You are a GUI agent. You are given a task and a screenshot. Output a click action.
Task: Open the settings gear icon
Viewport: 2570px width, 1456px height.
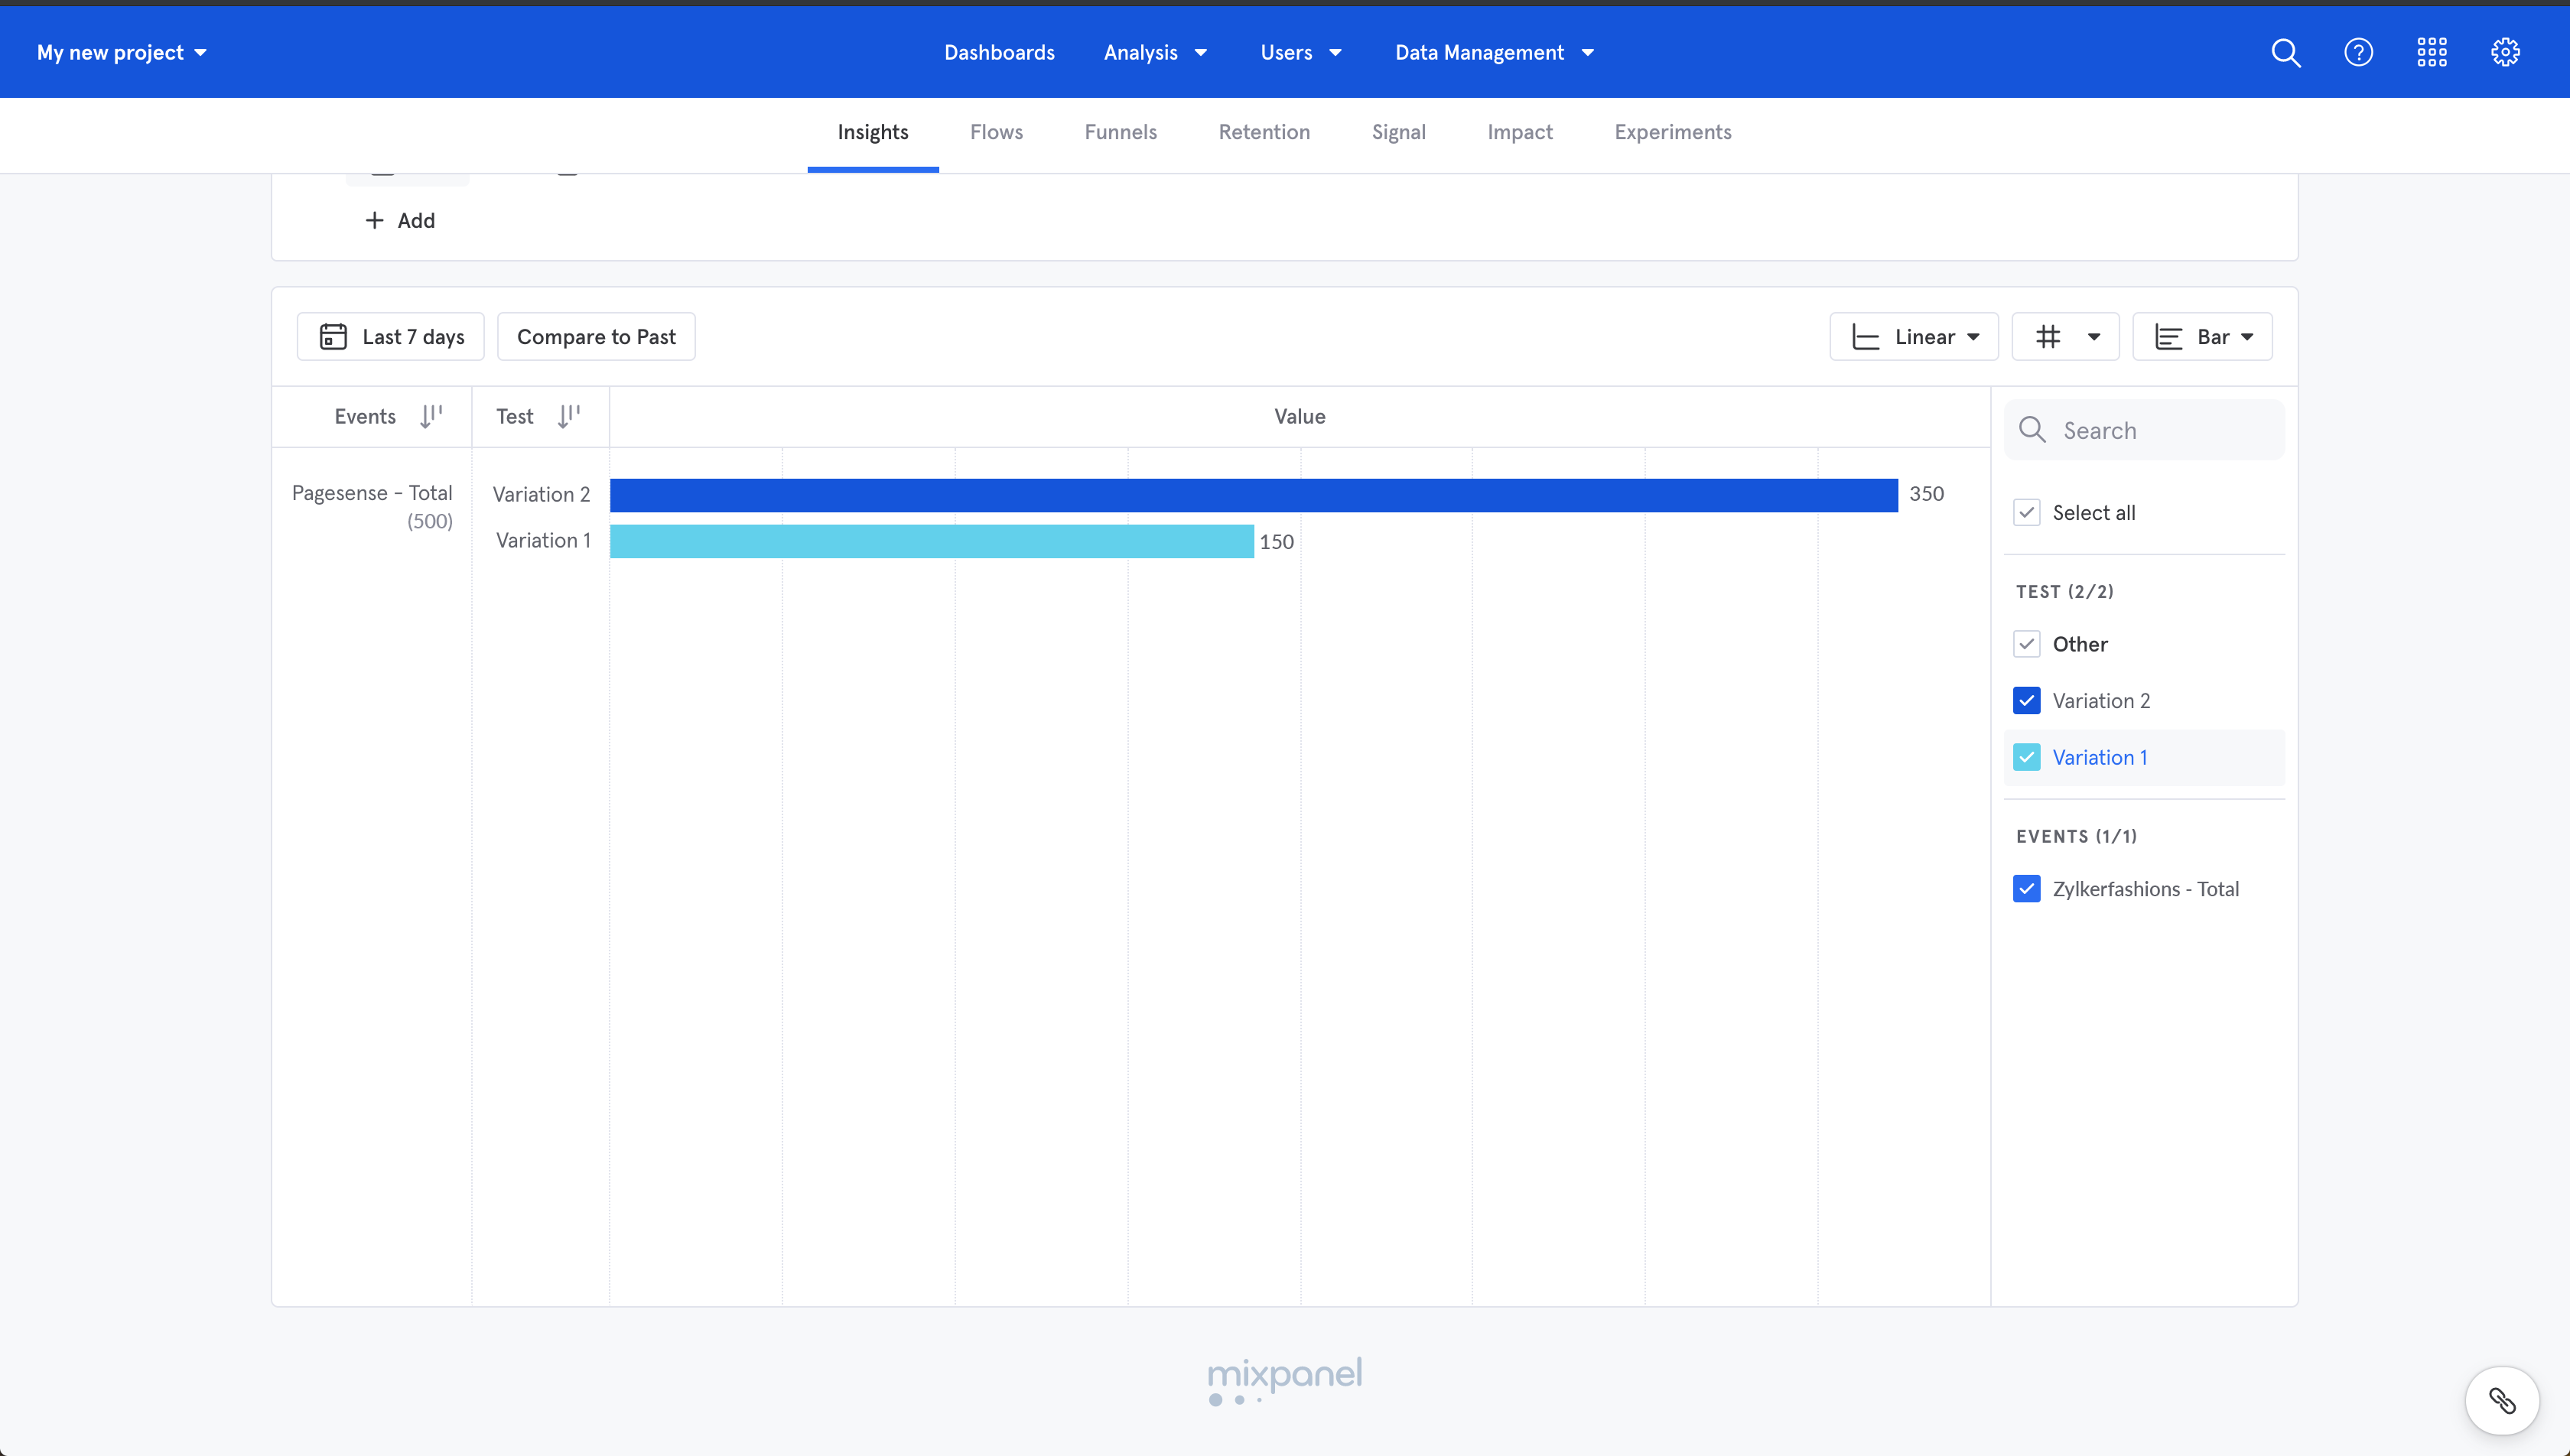(x=2505, y=52)
